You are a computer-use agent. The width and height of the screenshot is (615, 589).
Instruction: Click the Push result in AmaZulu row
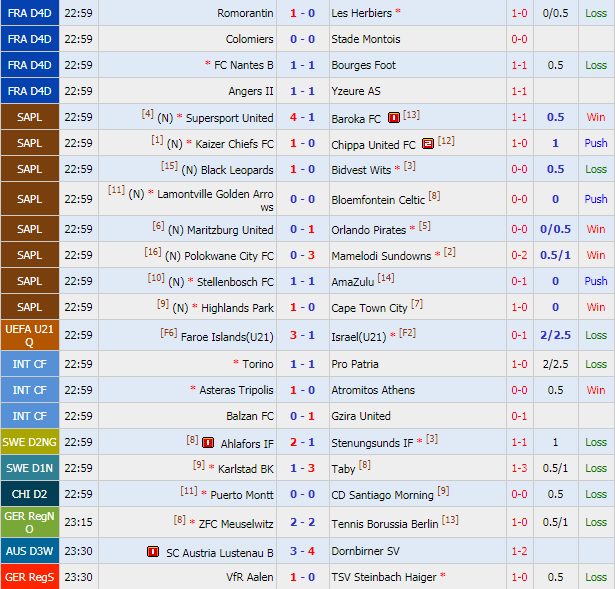pos(596,281)
